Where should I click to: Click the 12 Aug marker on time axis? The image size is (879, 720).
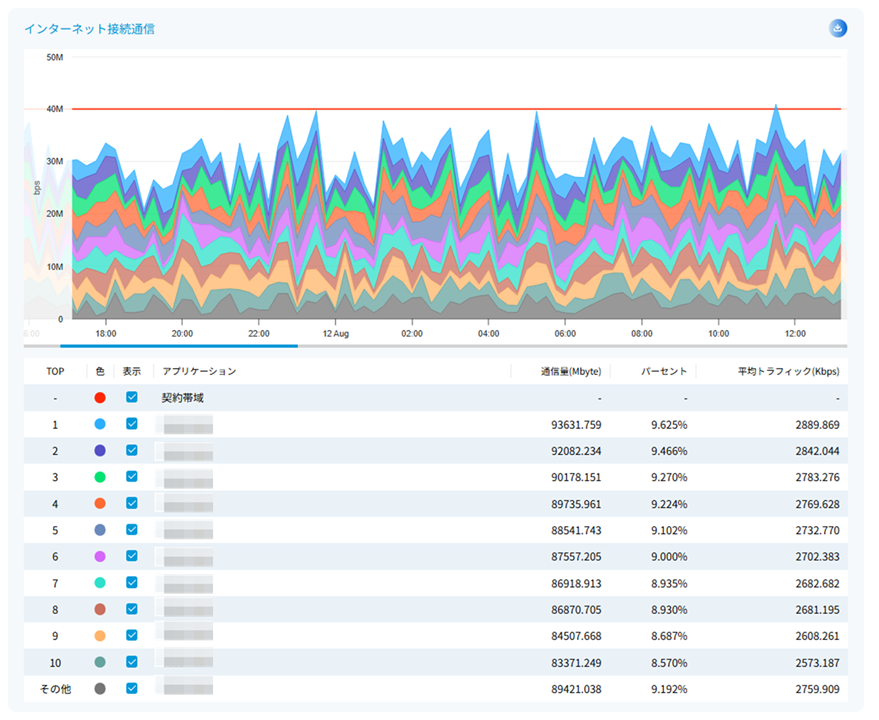point(335,333)
